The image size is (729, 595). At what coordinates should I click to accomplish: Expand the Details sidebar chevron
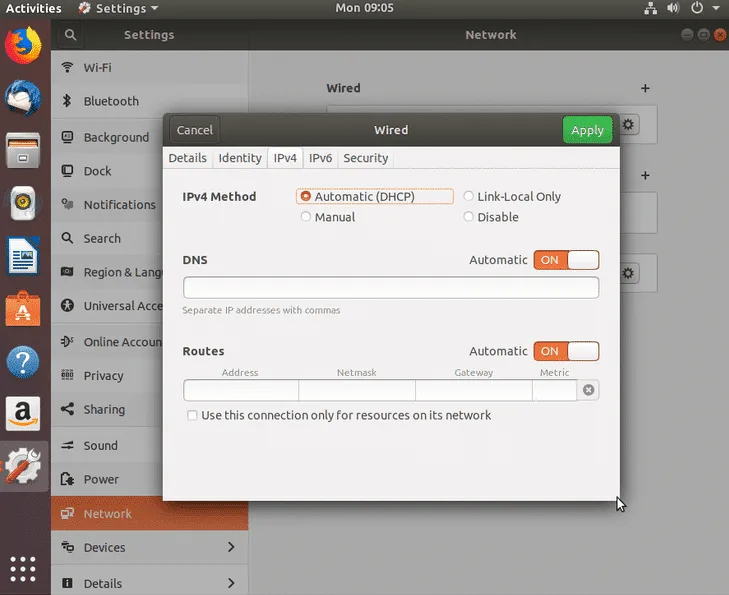231,583
